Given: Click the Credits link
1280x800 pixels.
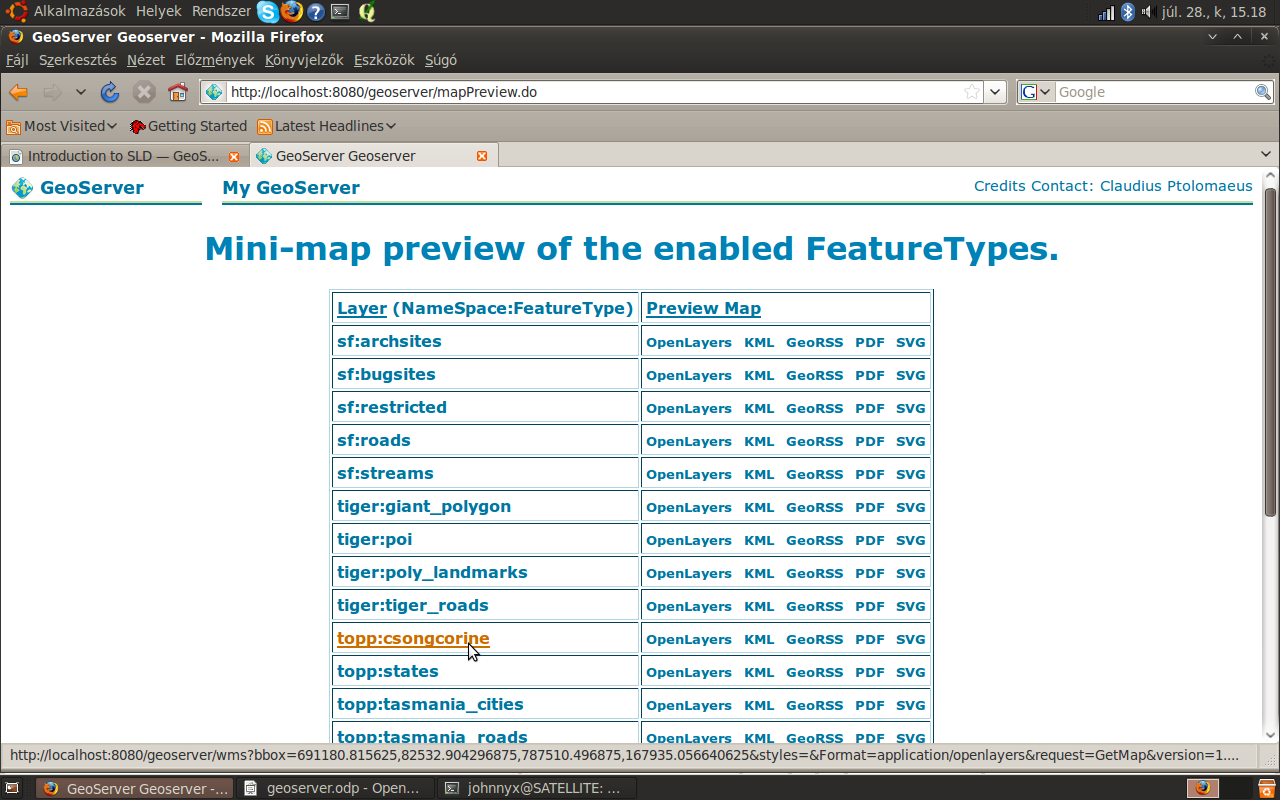Looking at the screenshot, I should point(1000,186).
